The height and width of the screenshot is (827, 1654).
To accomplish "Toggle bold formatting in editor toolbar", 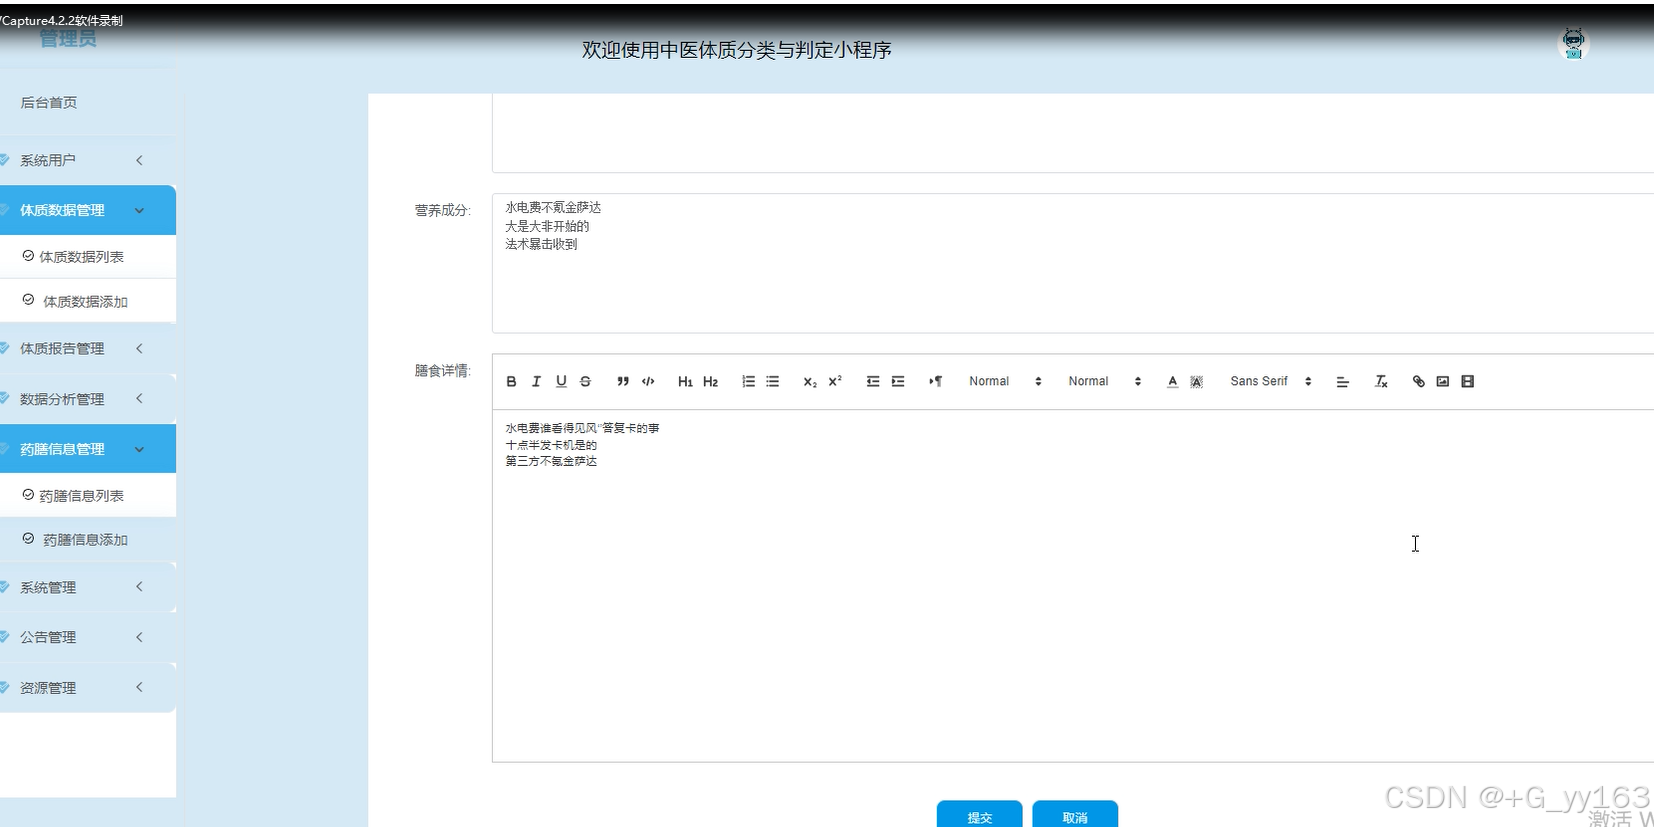I will click(x=511, y=381).
